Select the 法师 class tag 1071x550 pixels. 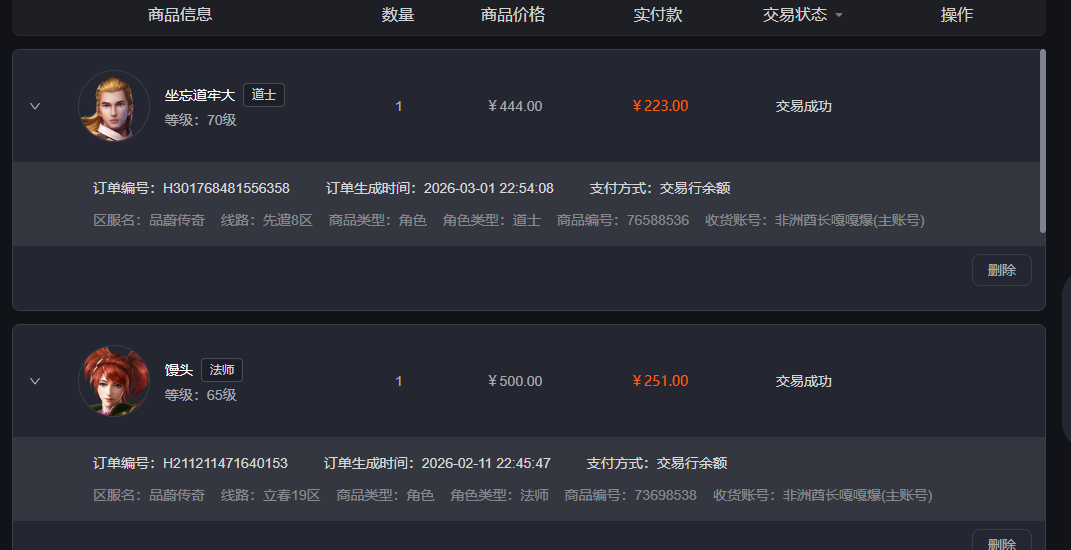(222, 370)
